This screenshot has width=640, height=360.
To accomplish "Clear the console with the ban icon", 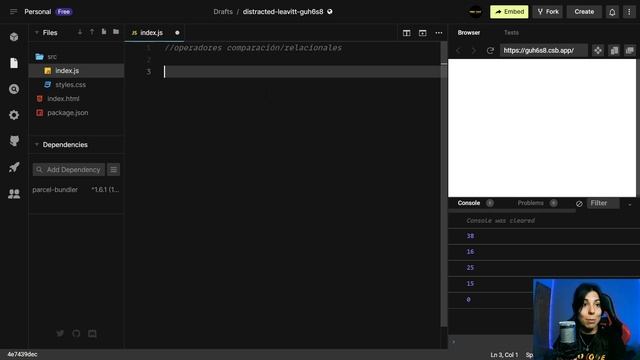I will [579, 203].
